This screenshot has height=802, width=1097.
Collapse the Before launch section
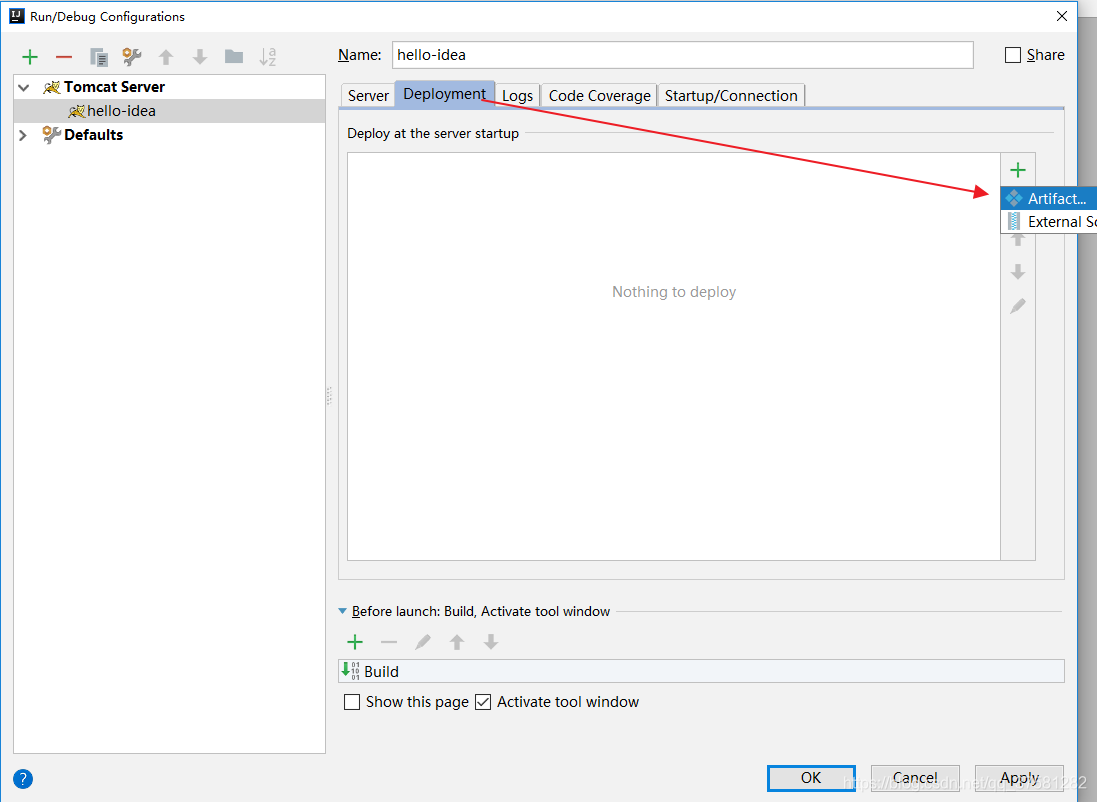(x=342, y=611)
